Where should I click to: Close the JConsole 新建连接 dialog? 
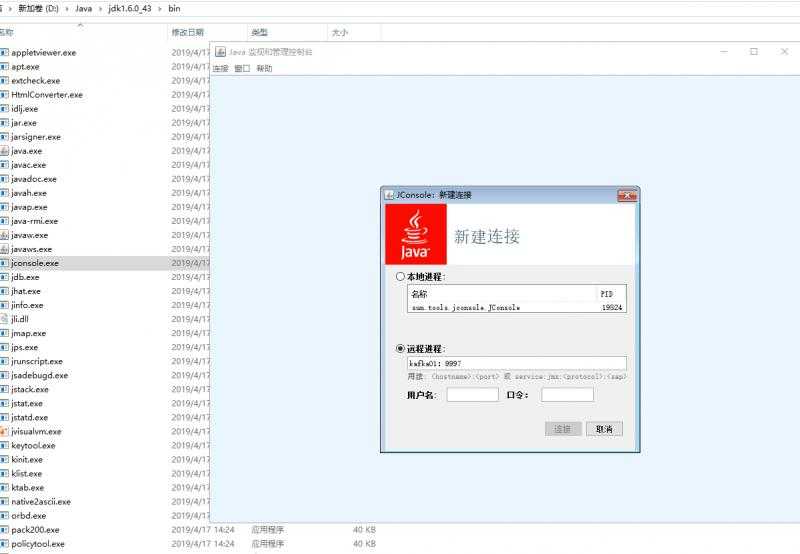627,195
